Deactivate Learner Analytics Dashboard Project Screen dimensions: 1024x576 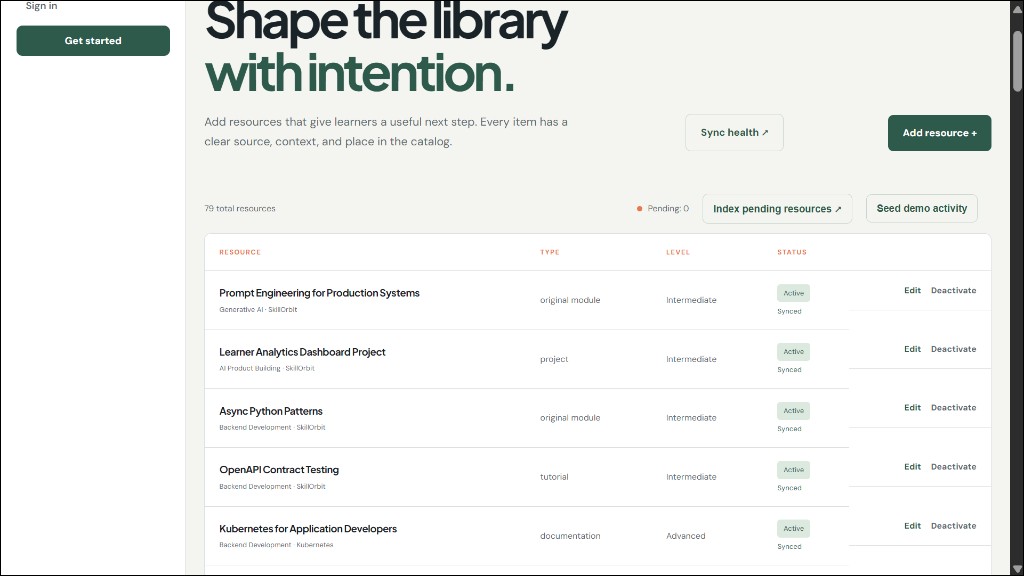click(953, 349)
